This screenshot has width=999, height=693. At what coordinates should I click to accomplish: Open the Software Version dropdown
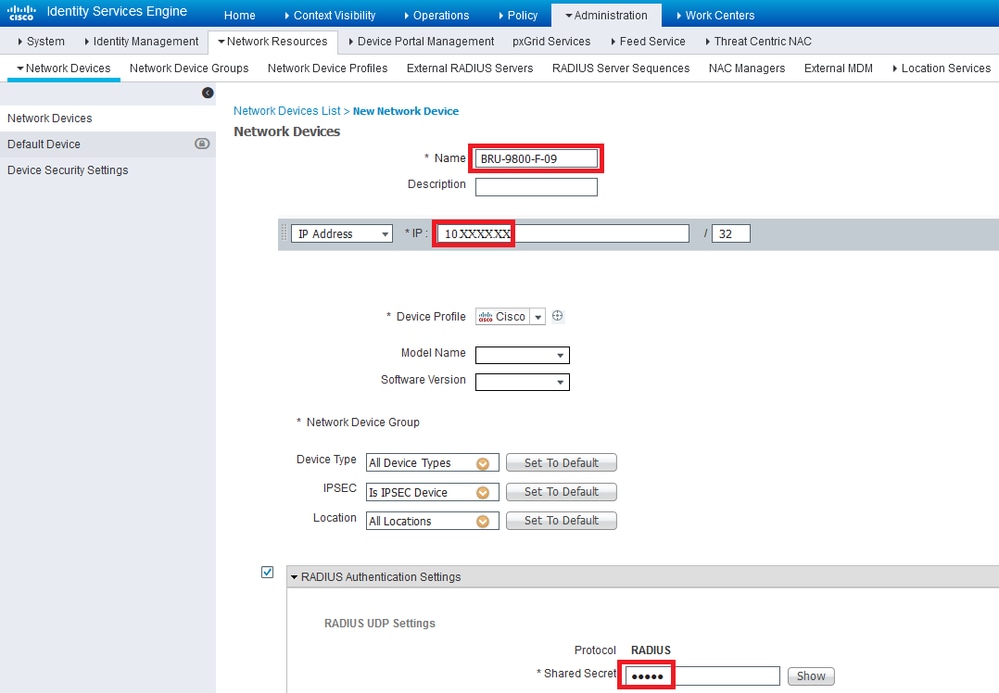(x=561, y=381)
